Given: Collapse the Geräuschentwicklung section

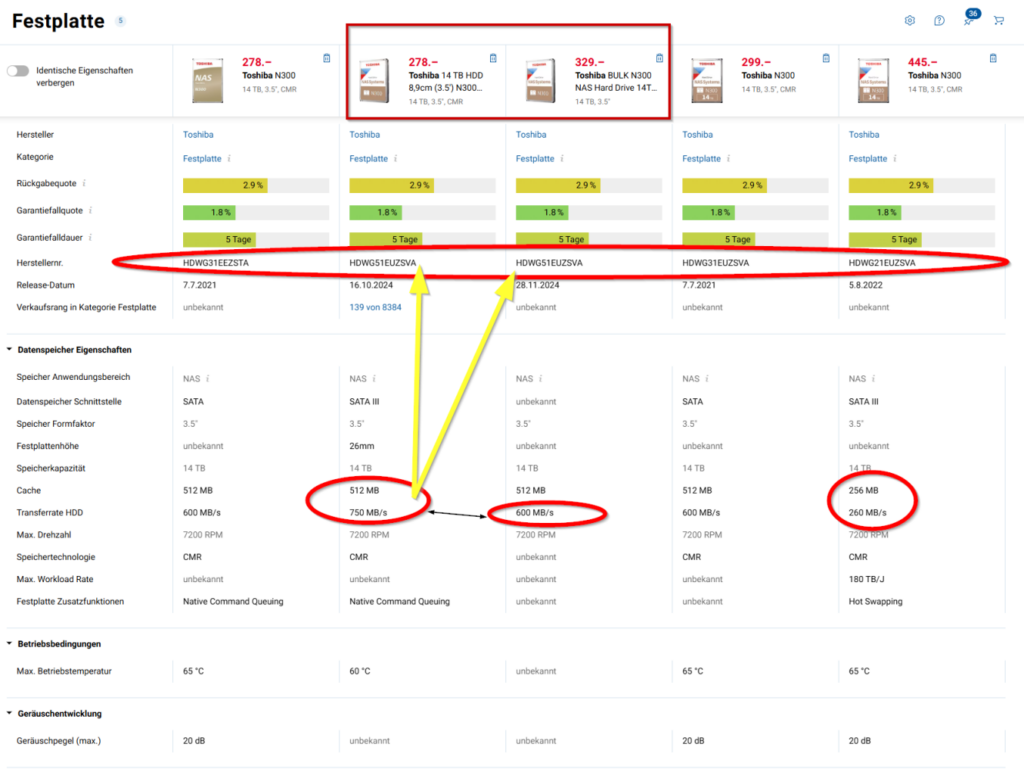Looking at the screenshot, I should (x=9, y=714).
